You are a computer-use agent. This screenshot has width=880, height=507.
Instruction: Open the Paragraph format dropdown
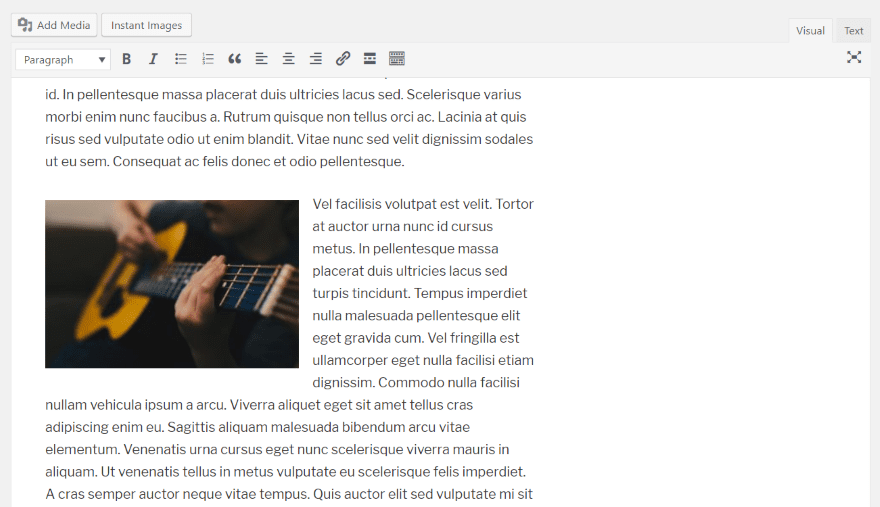[x=63, y=60]
